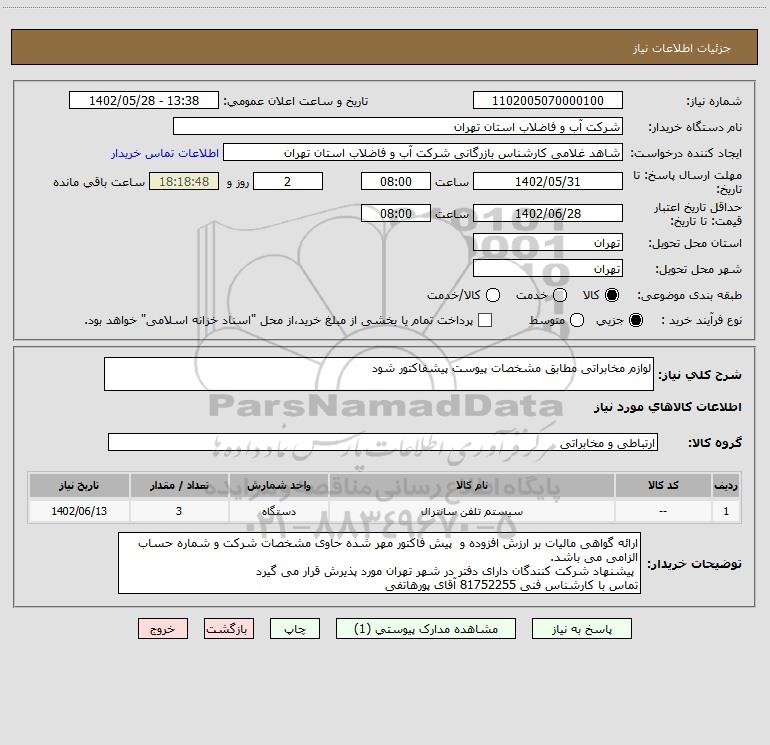Select the کالا/خدمت radio button
This screenshot has height=745, width=770.
pyautogui.click(x=493, y=295)
